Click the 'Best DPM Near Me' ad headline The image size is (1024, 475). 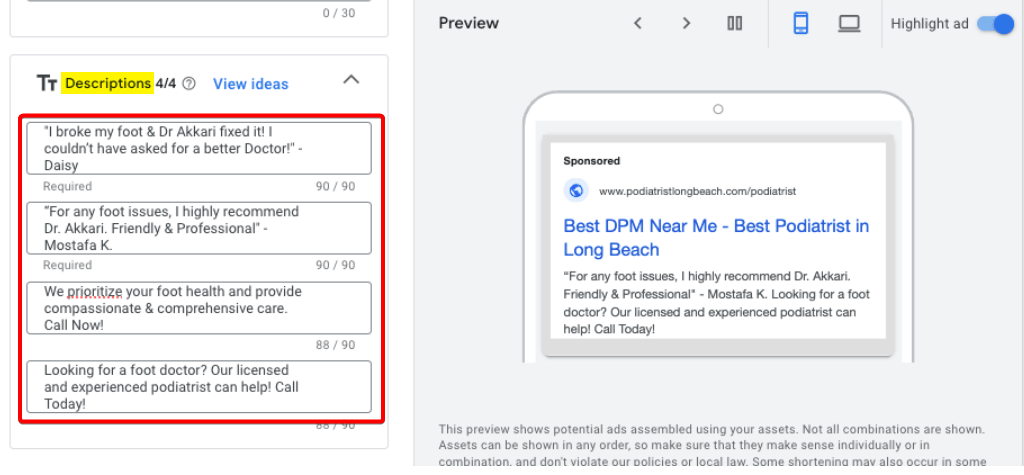tap(715, 238)
